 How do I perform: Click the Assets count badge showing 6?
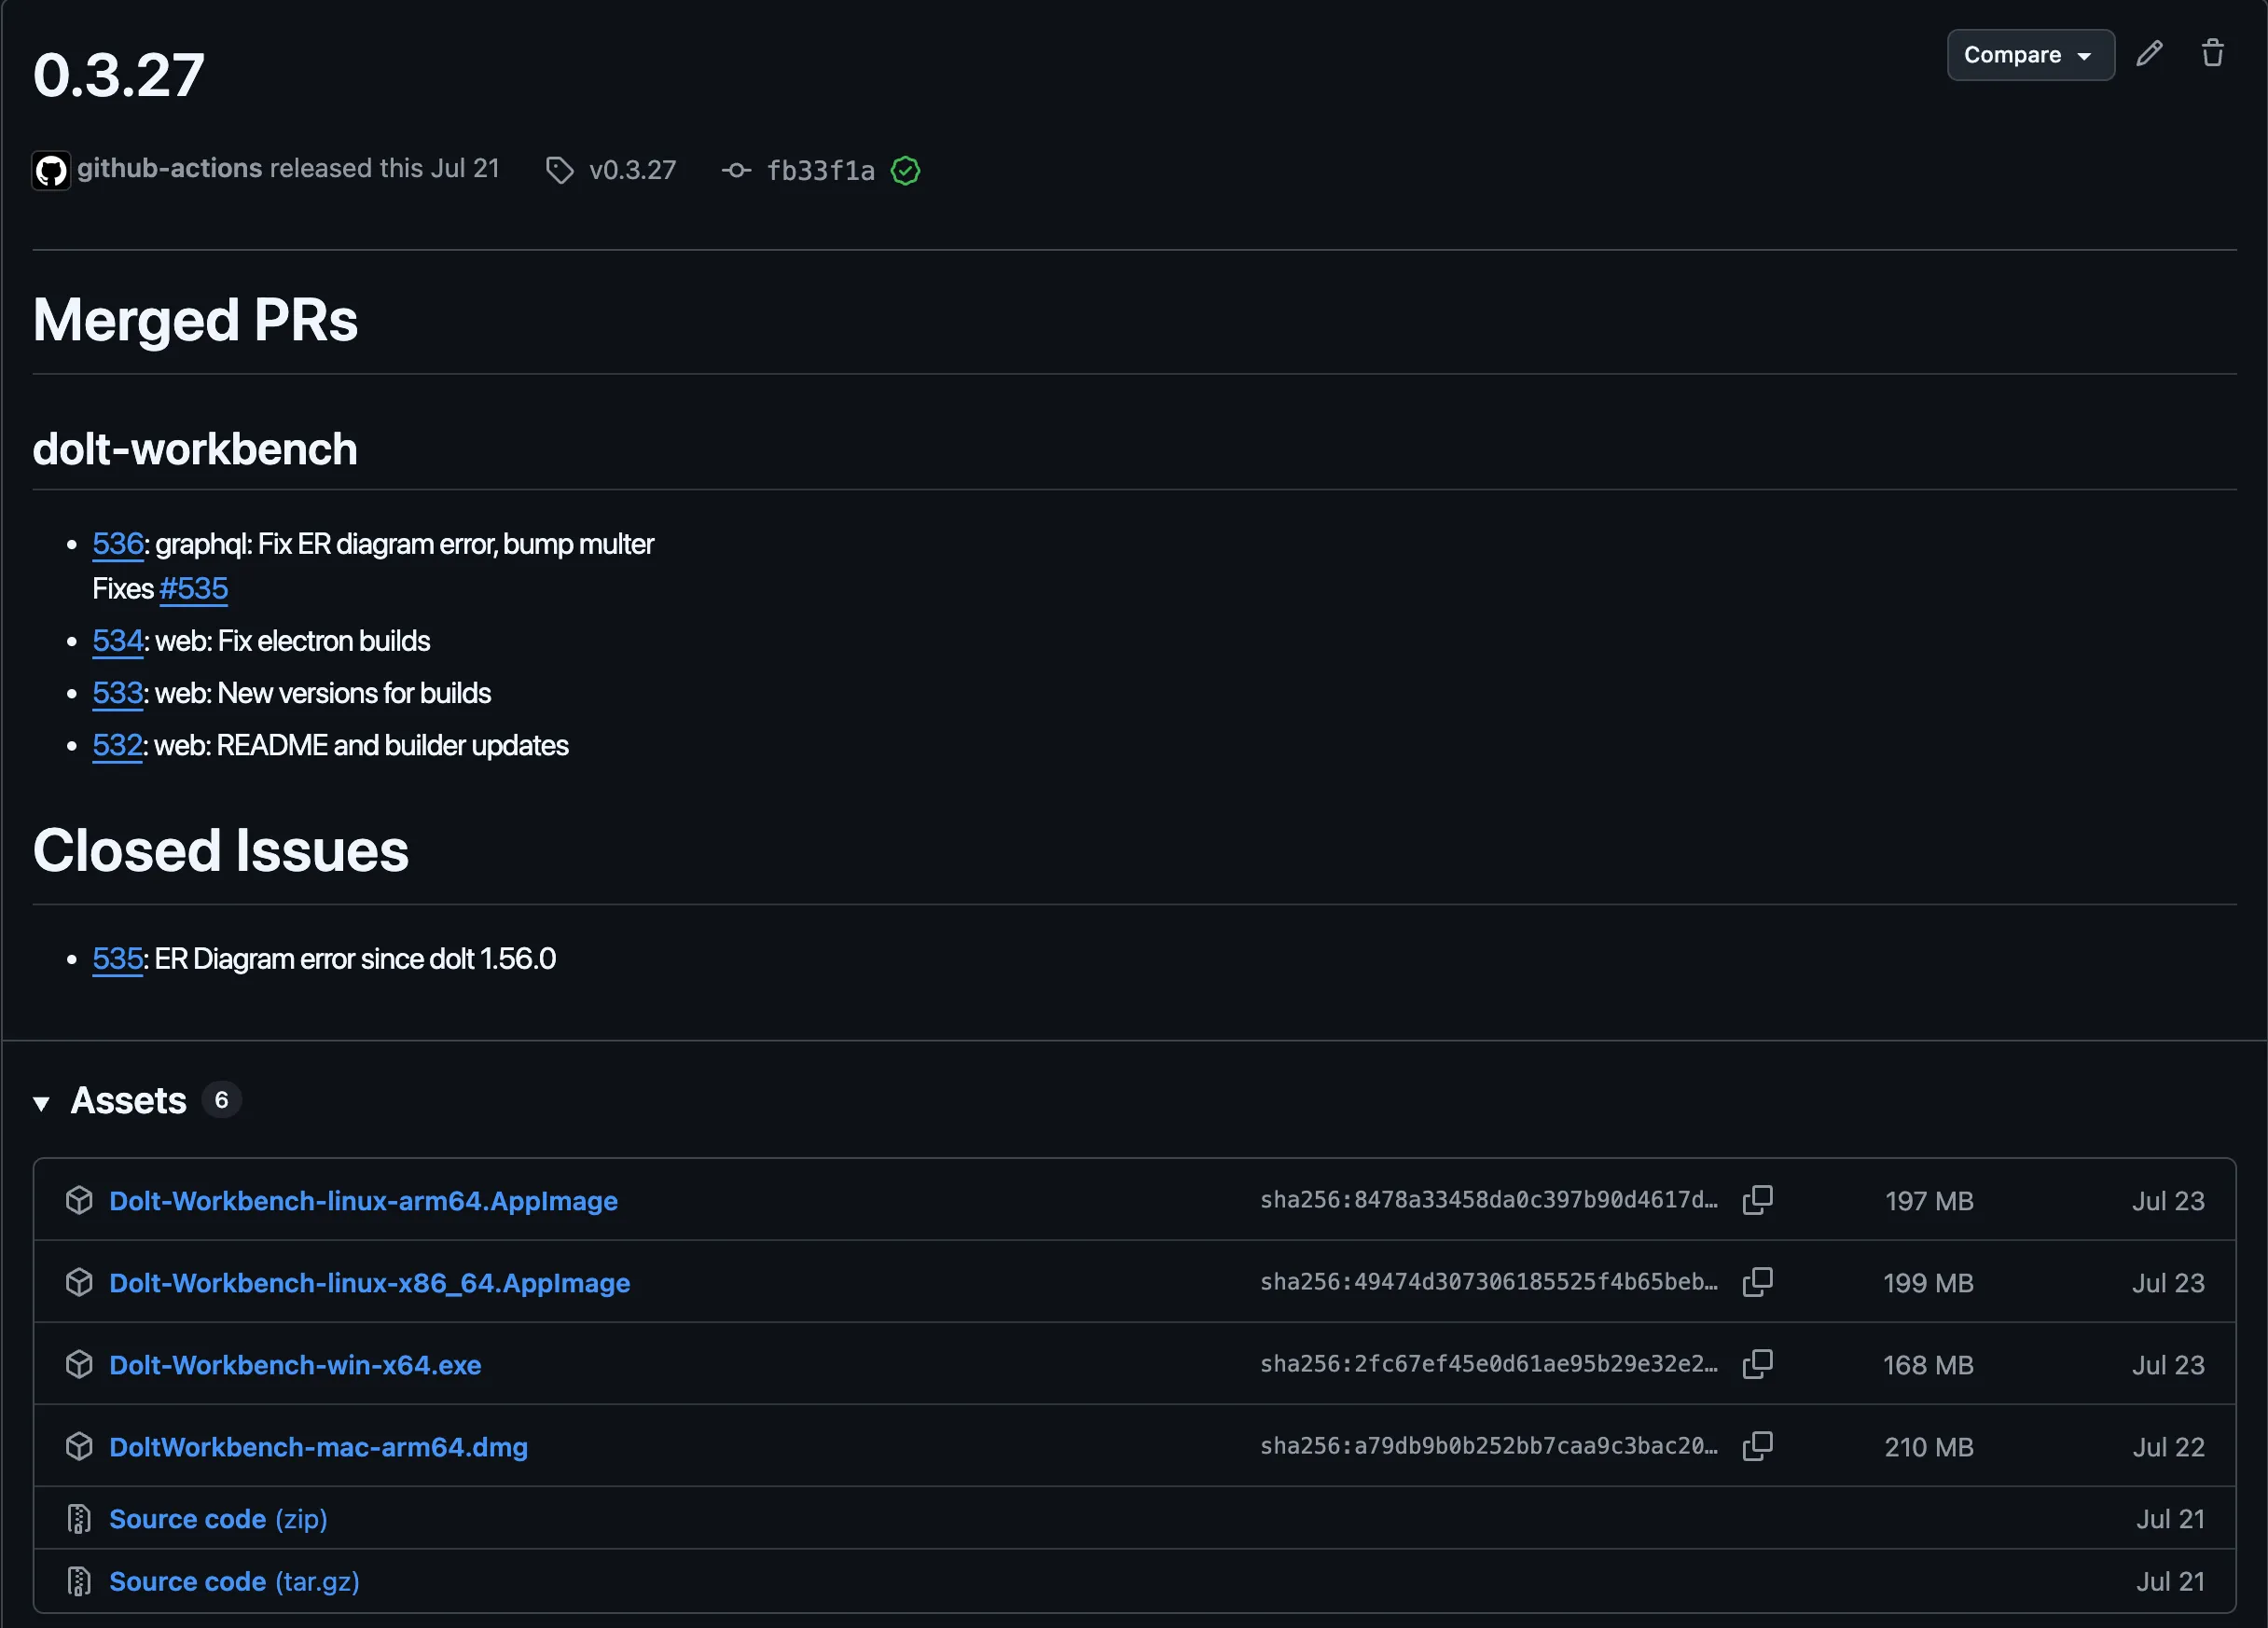[x=223, y=1100]
